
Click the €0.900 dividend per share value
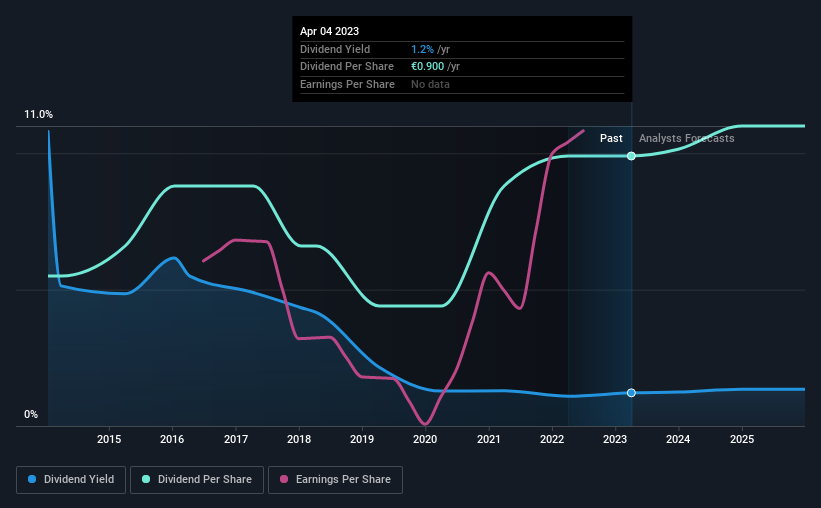click(427, 67)
